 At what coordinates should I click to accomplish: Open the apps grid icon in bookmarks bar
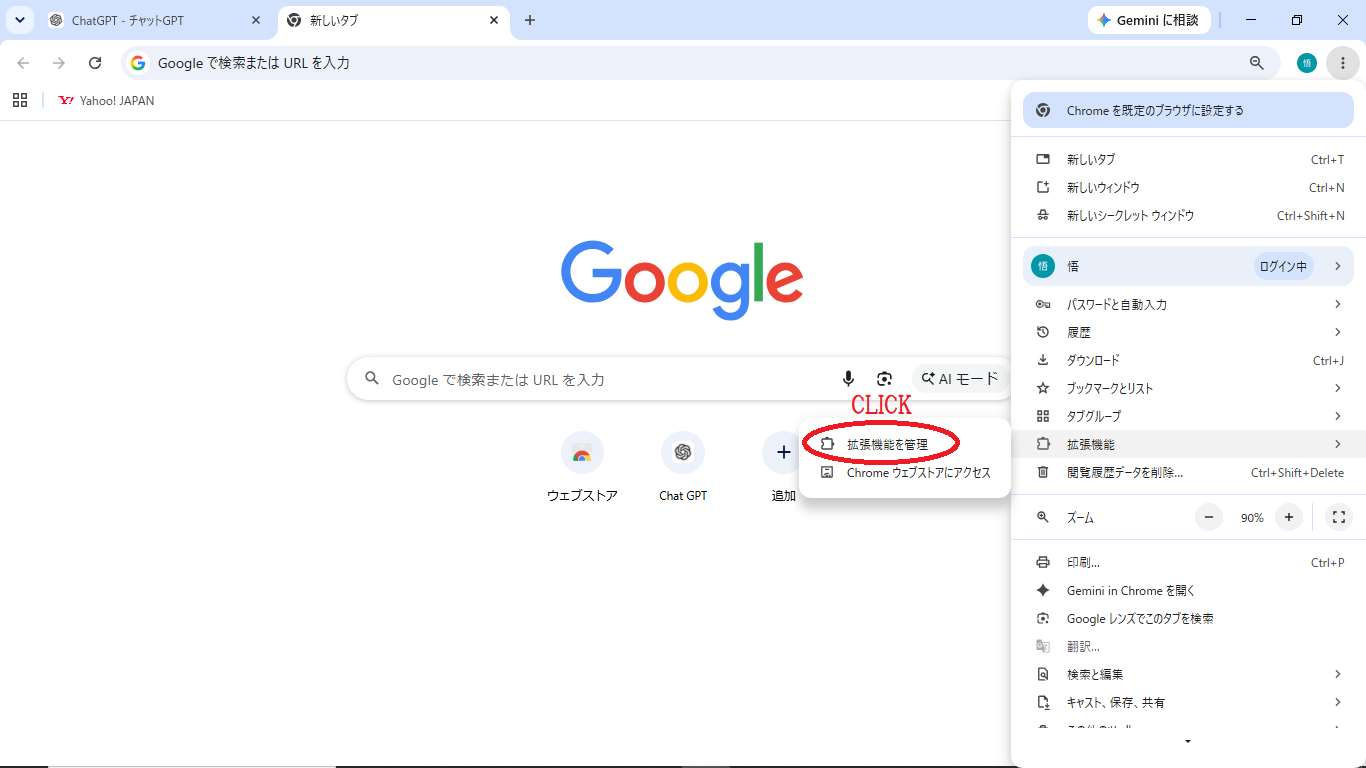(19, 100)
